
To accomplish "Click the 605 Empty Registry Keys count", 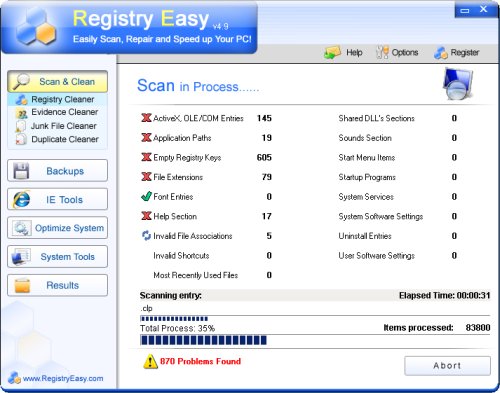I will tap(264, 157).
